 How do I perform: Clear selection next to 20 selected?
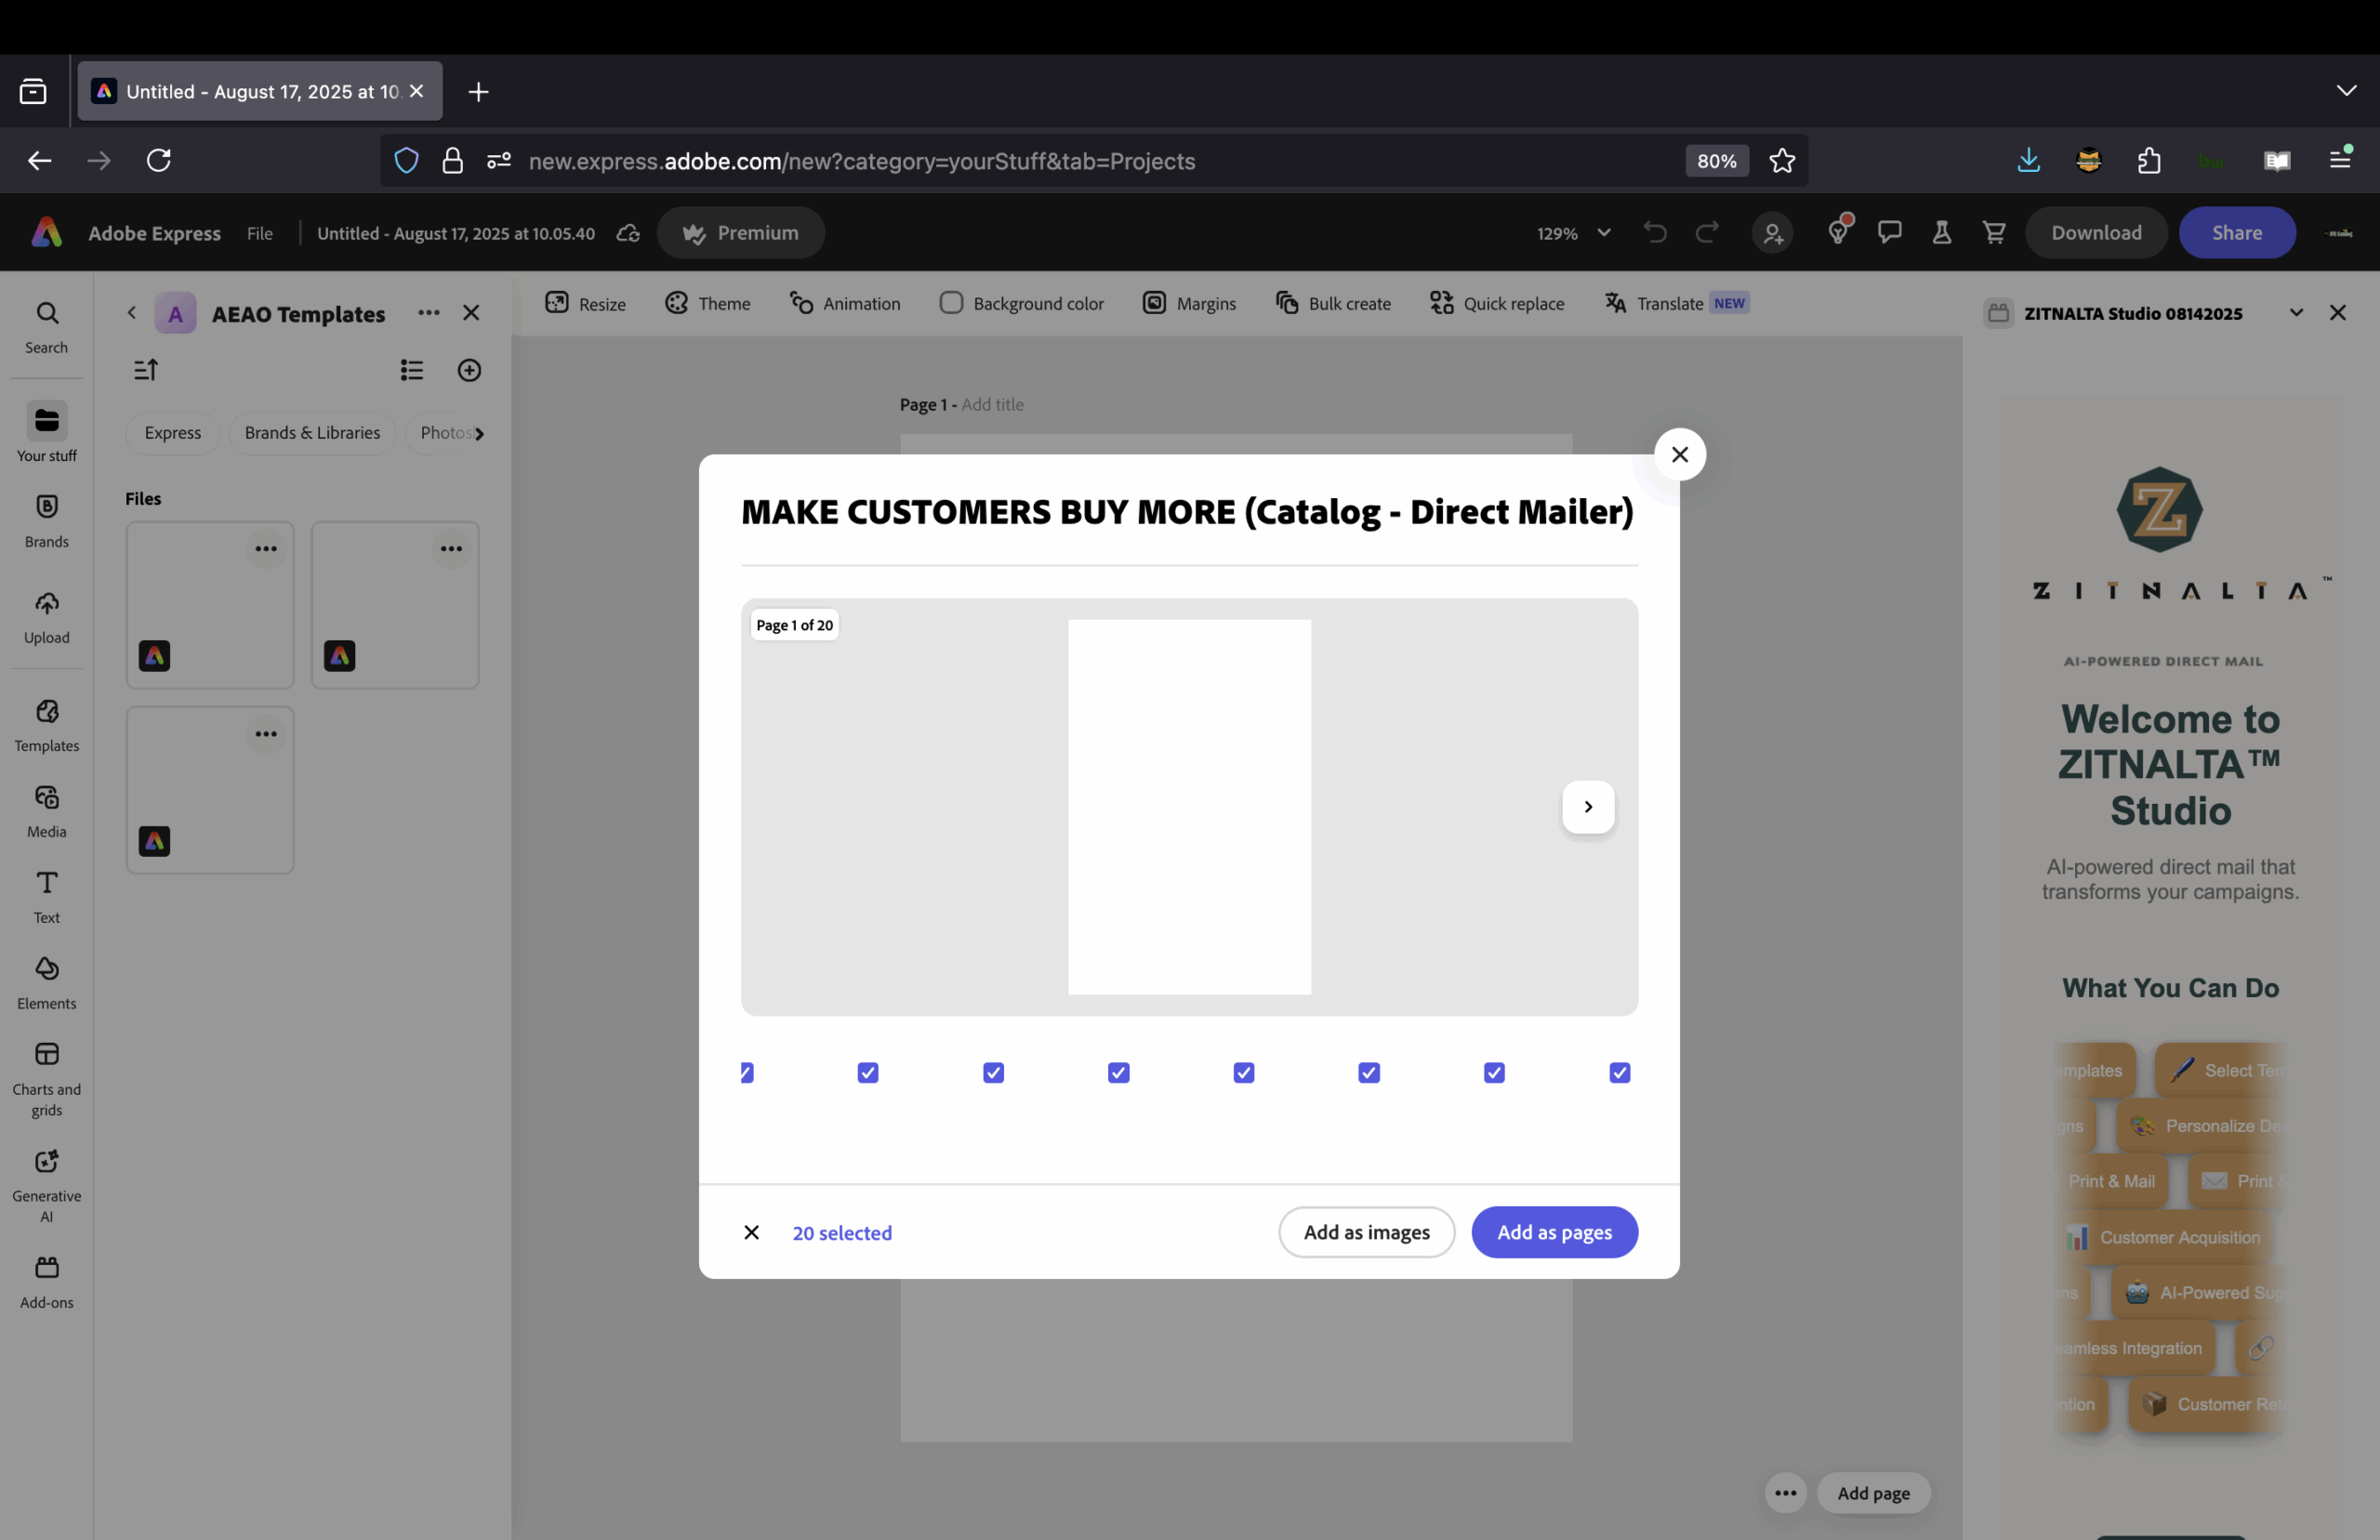click(x=751, y=1232)
